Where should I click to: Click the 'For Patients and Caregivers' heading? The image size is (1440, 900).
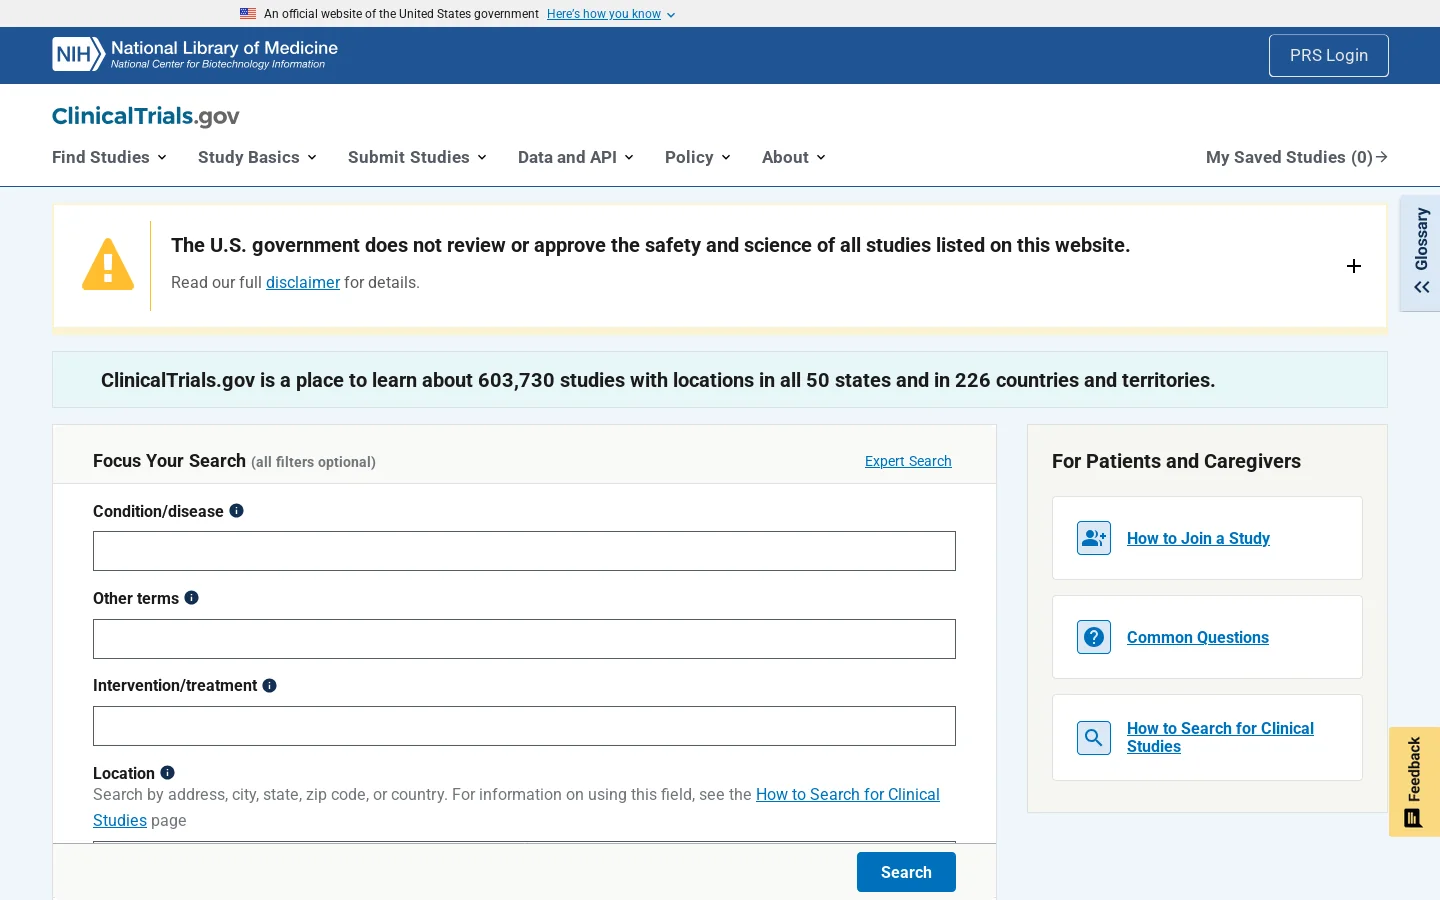[1176, 461]
